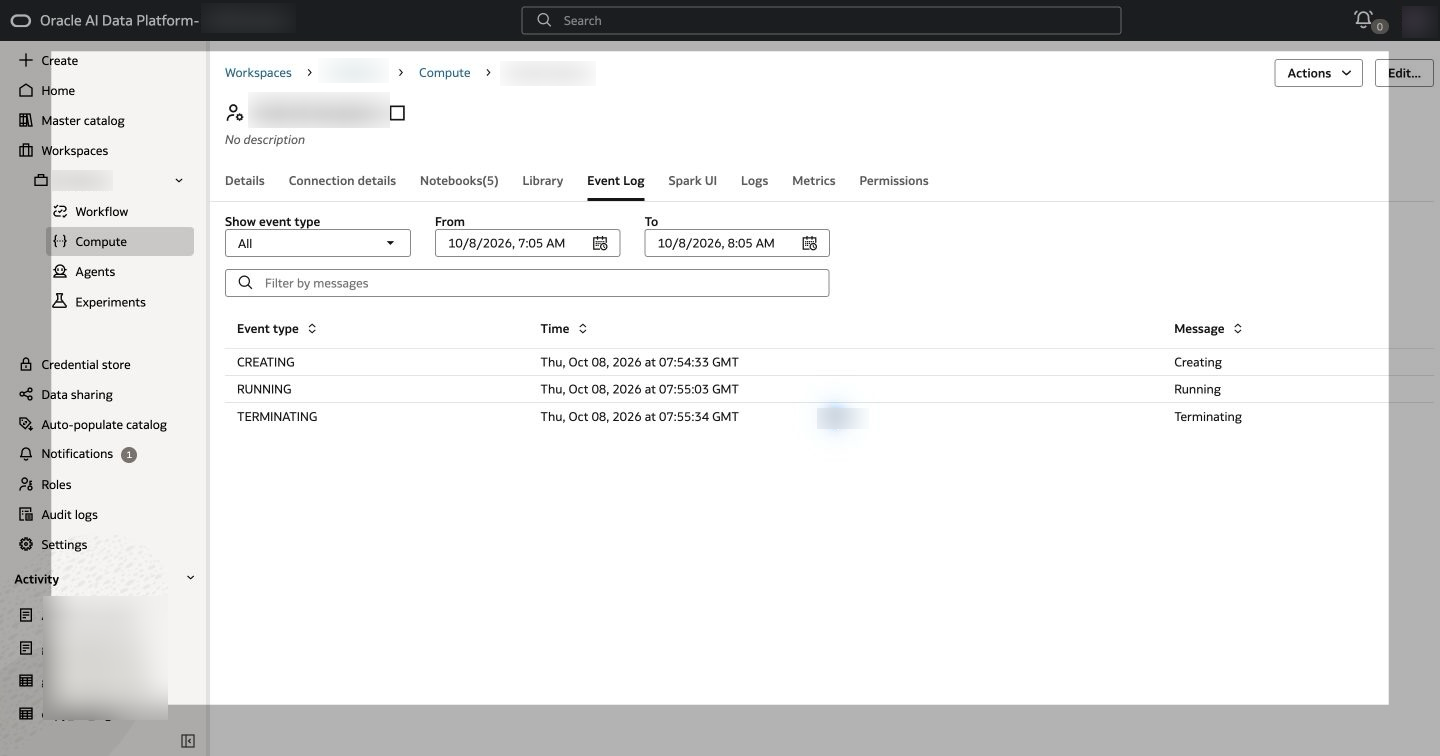Switch to the Details tab
This screenshot has width=1440, height=756.
pyautogui.click(x=245, y=181)
